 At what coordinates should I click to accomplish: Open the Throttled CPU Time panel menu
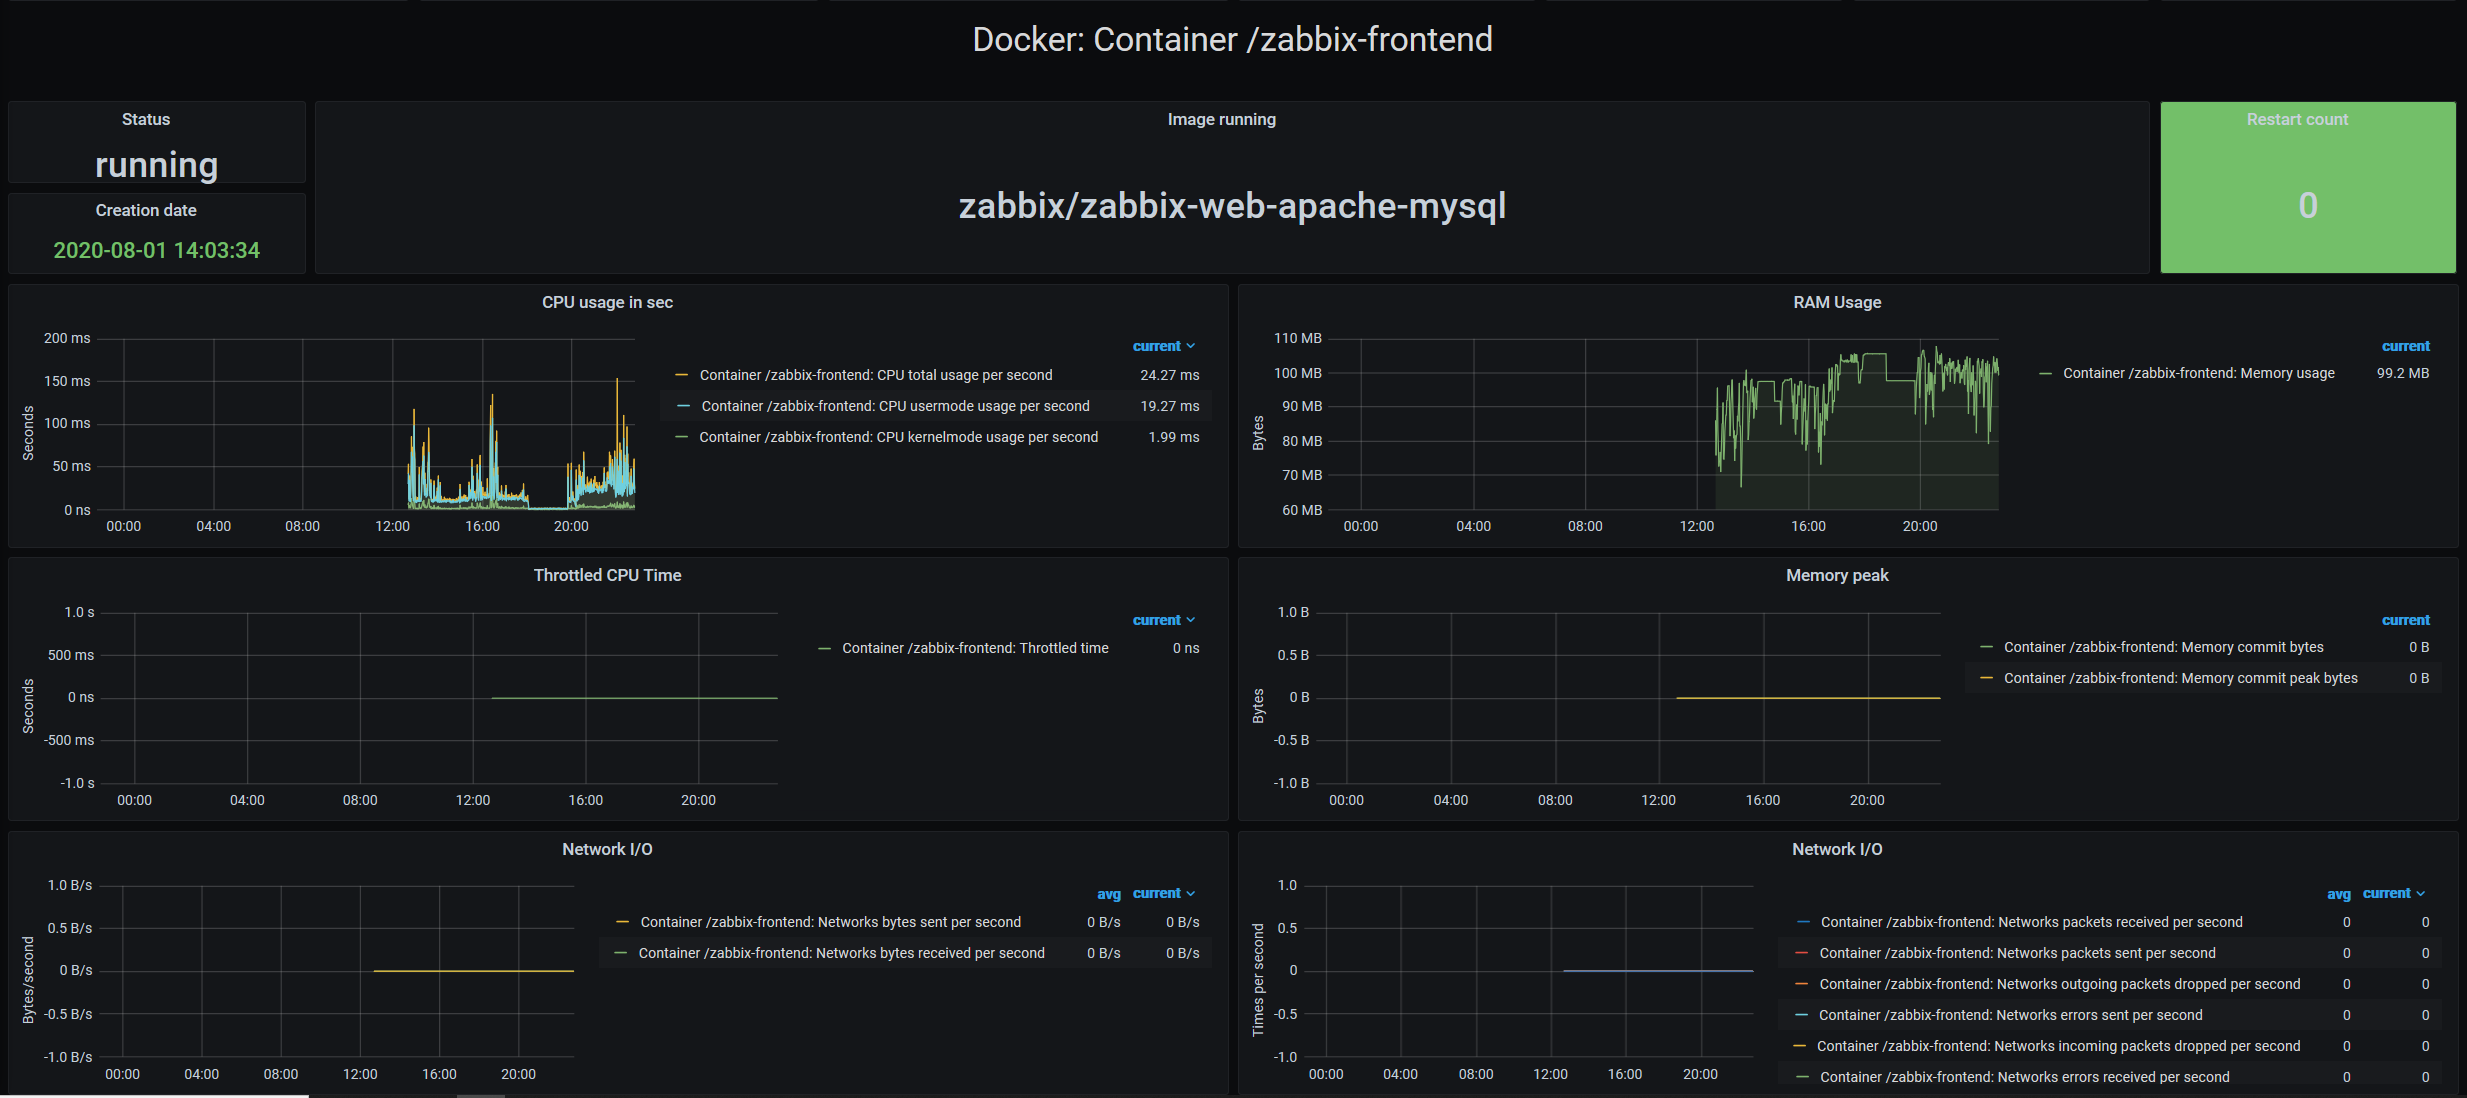607,575
